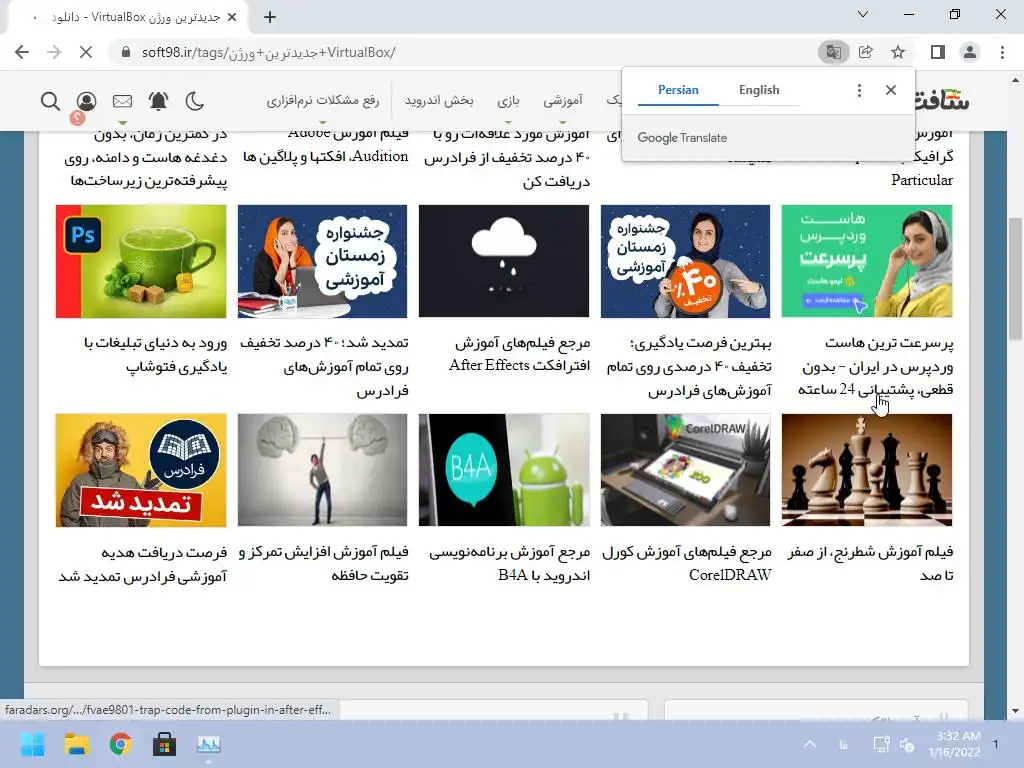
Task: Toggle dark mode moon icon
Action: click(194, 101)
